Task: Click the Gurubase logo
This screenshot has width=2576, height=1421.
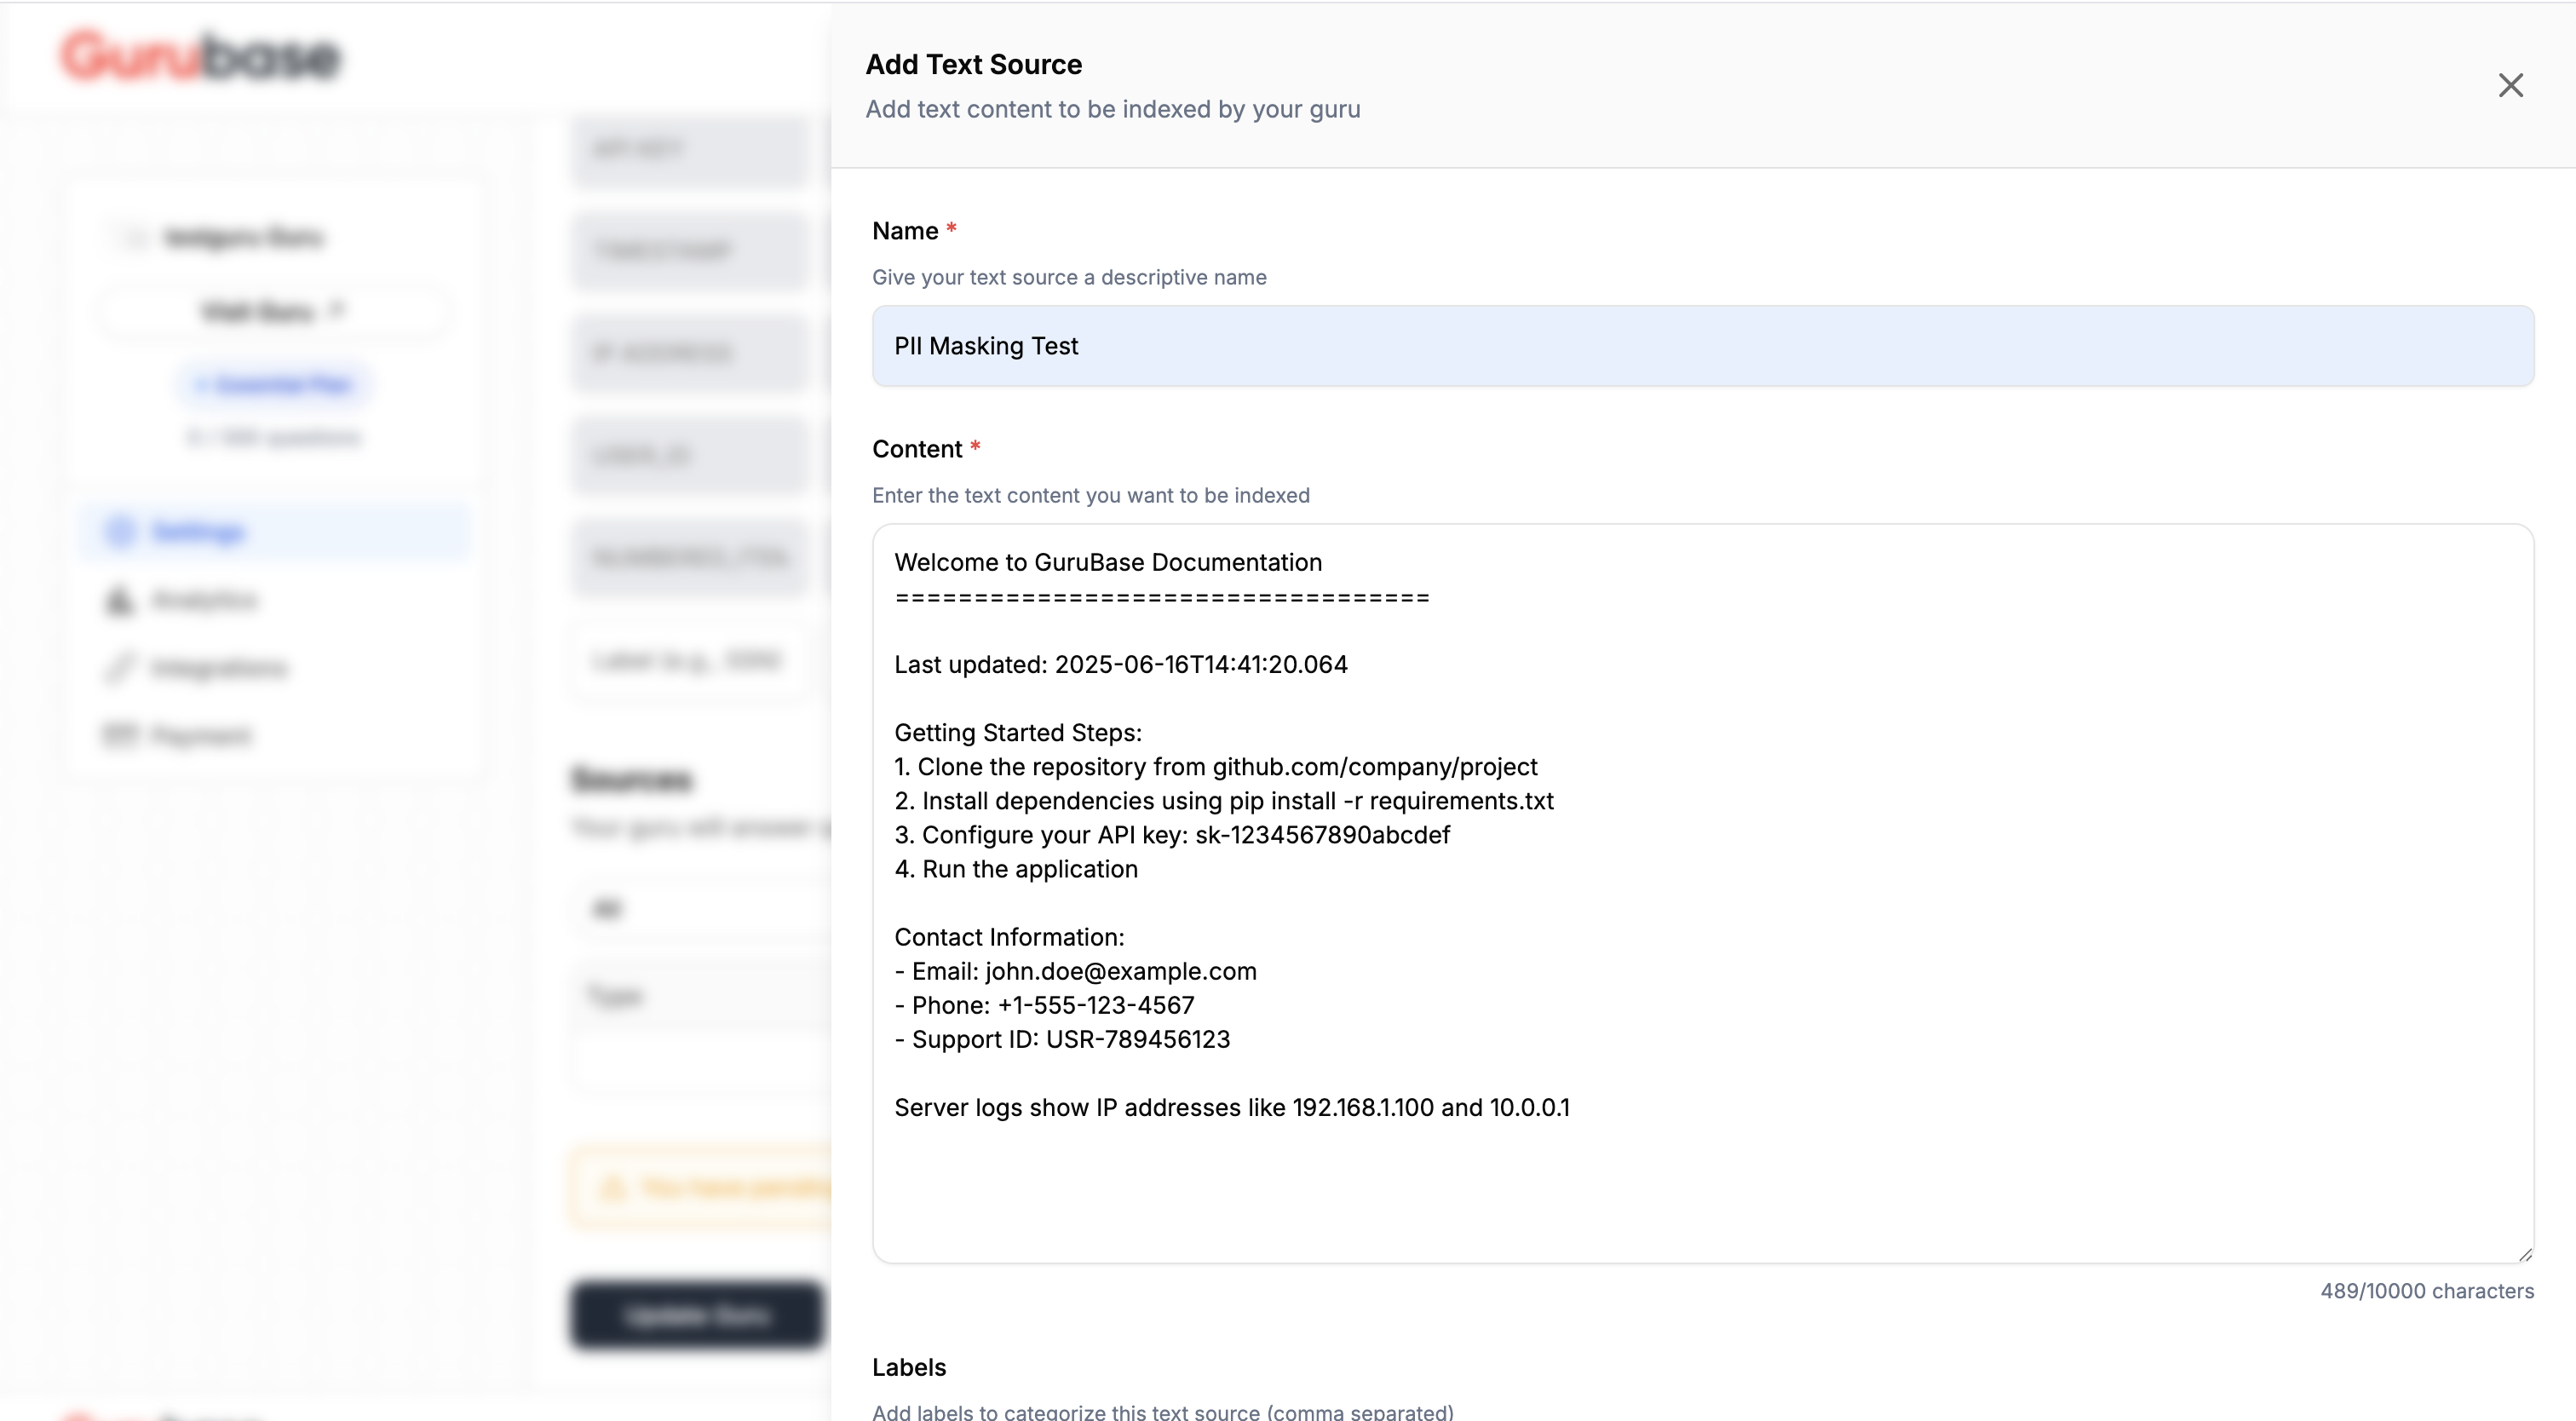Action: click(x=200, y=55)
